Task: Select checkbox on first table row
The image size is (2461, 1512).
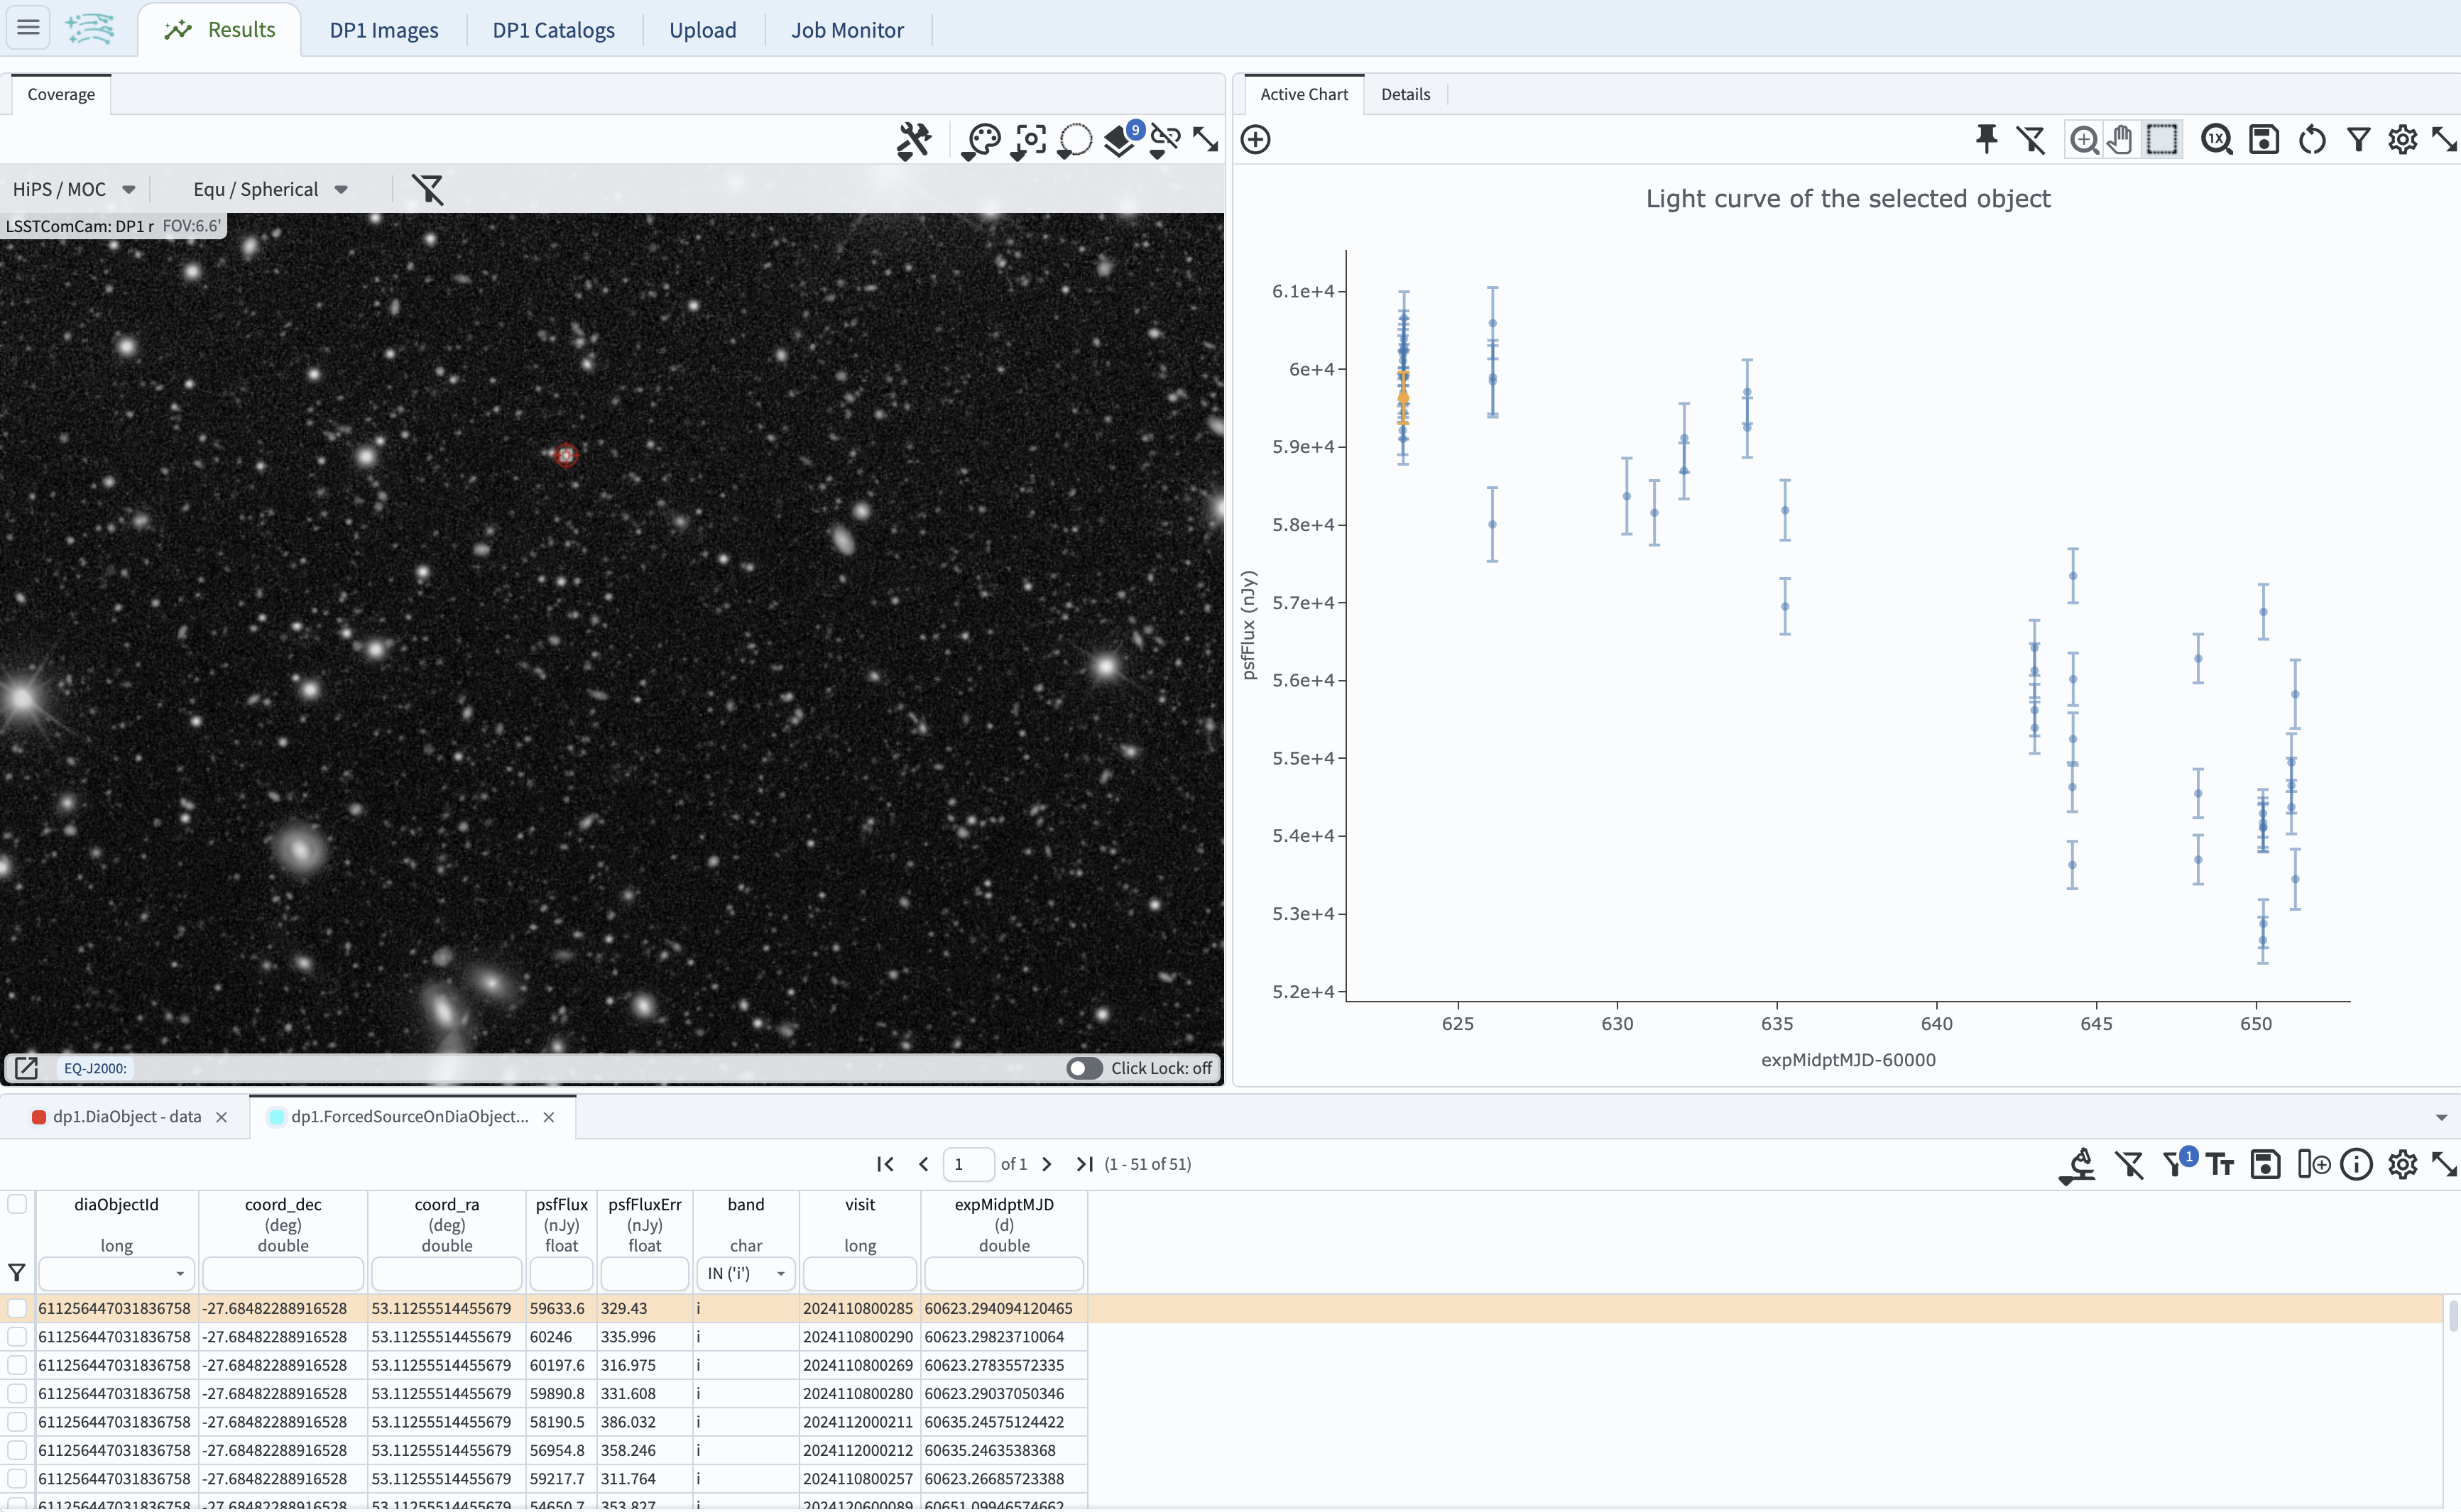Action: click(x=17, y=1308)
